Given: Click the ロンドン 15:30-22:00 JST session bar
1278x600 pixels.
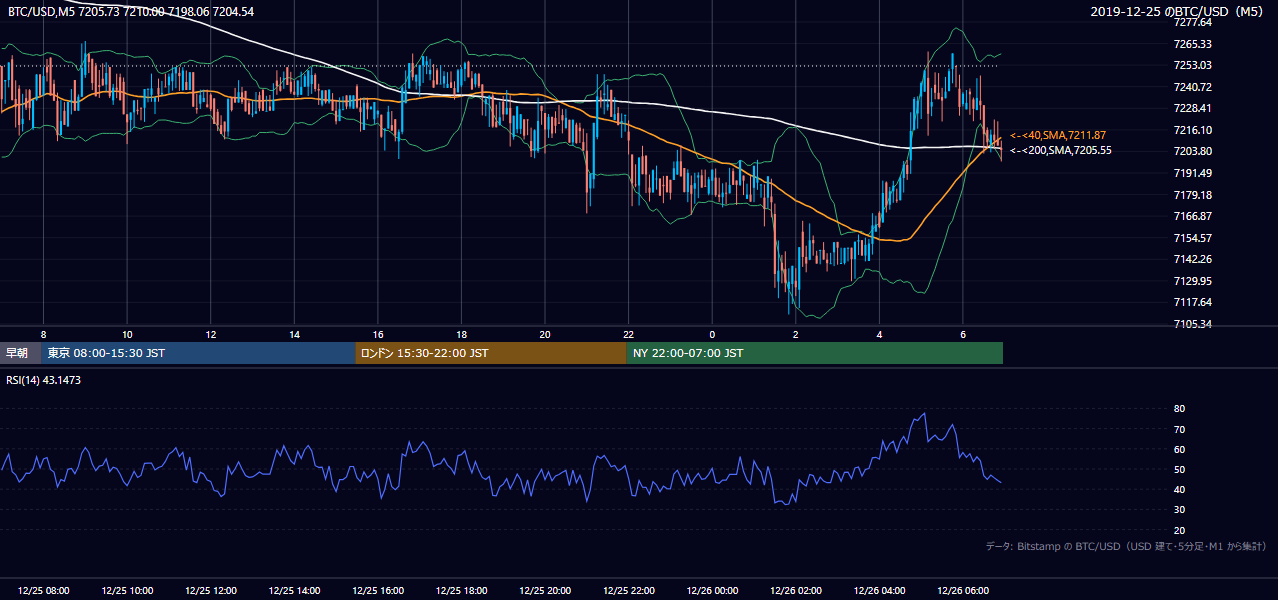Looking at the screenshot, I should pyautogui.click(x=491, y=353).
